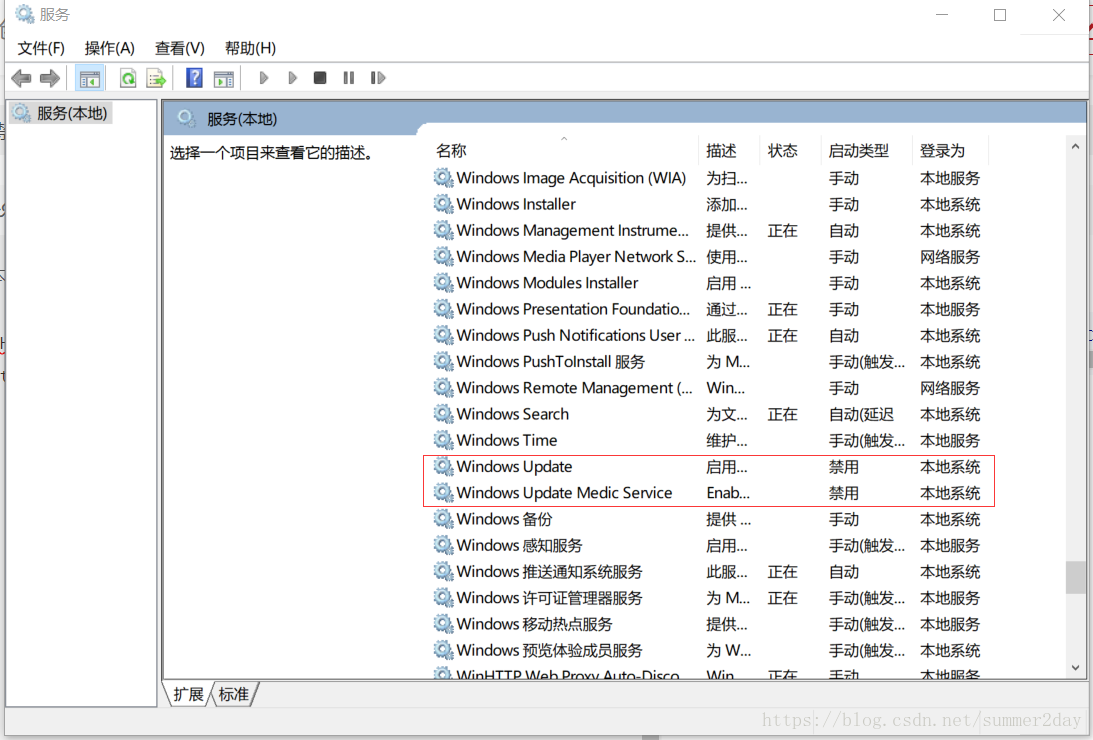1093x740 pixels.
Task: Click gear icon of Windows 备份 row
Action: pos(443,518)
